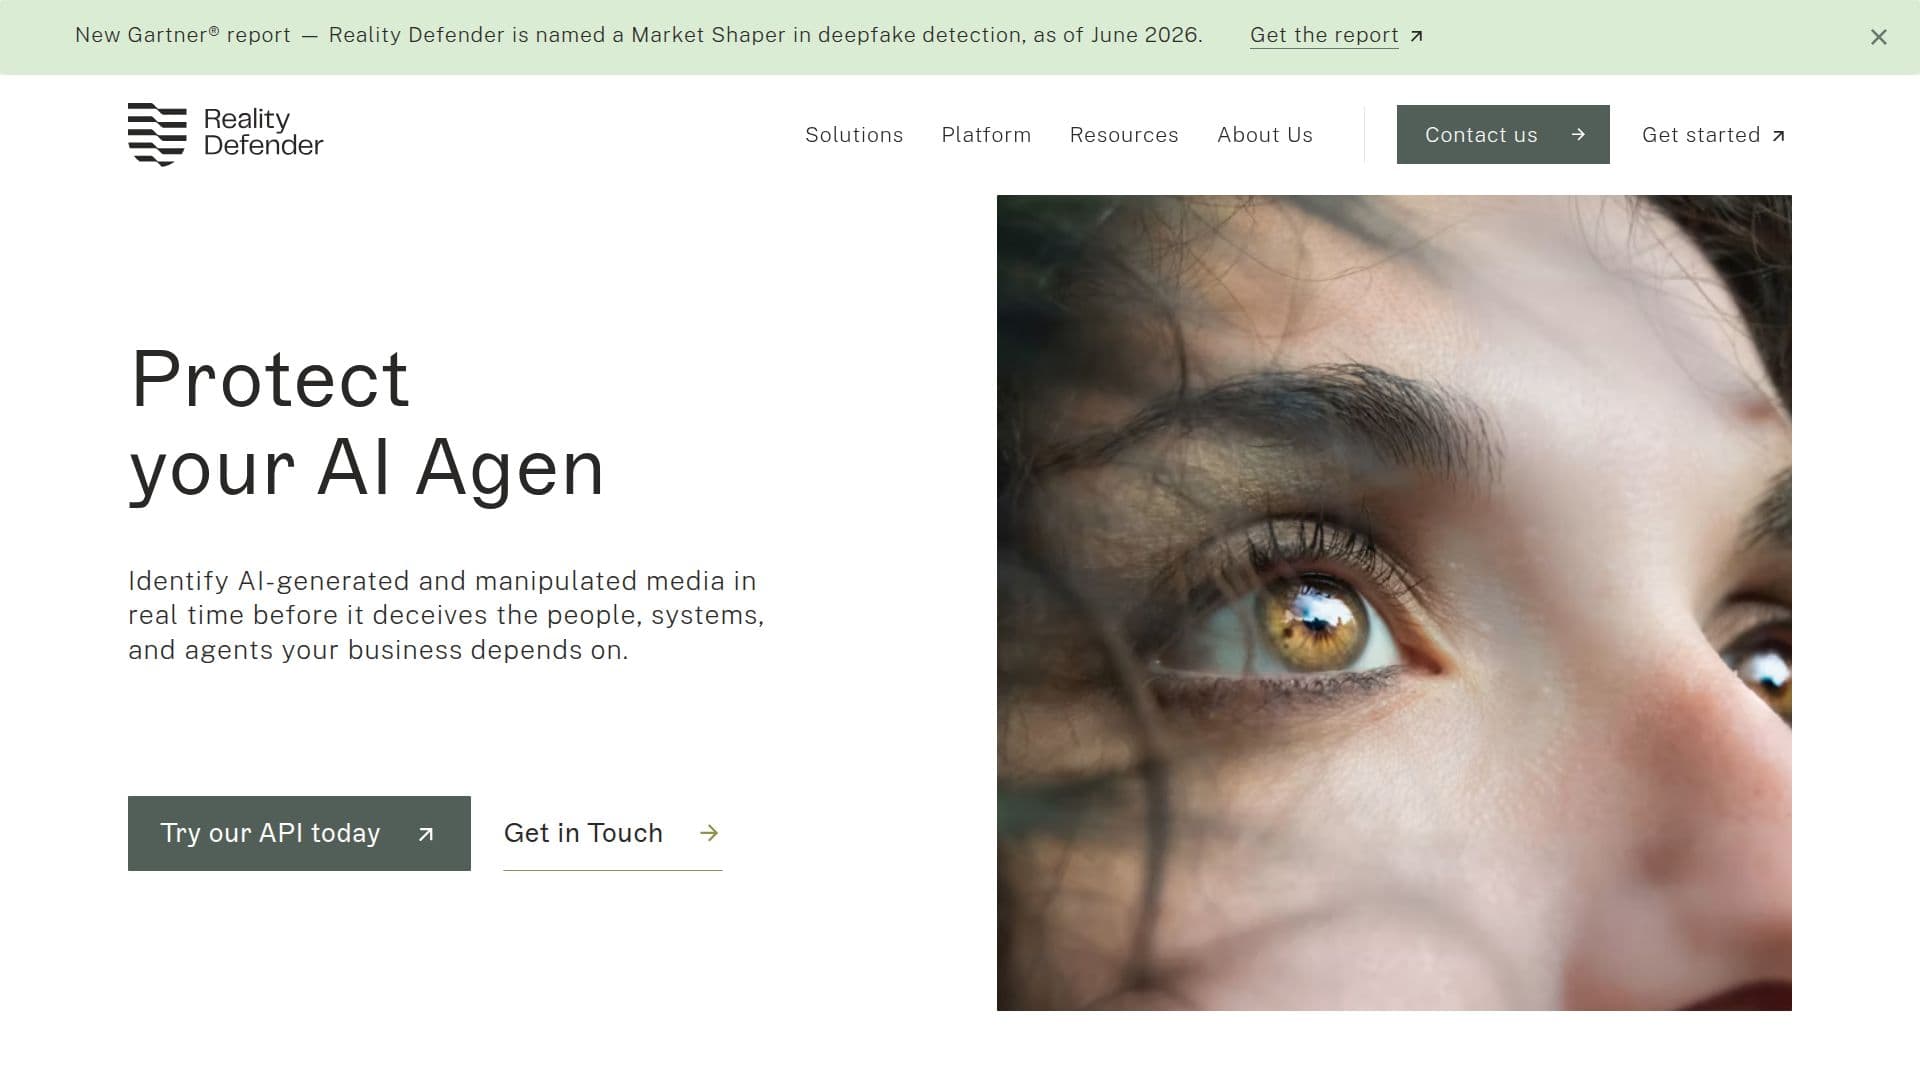The width and height of the screenshot is (1920, 1080).
Task: Follow the 'Get the report' link
Action: coord(1336,35)
